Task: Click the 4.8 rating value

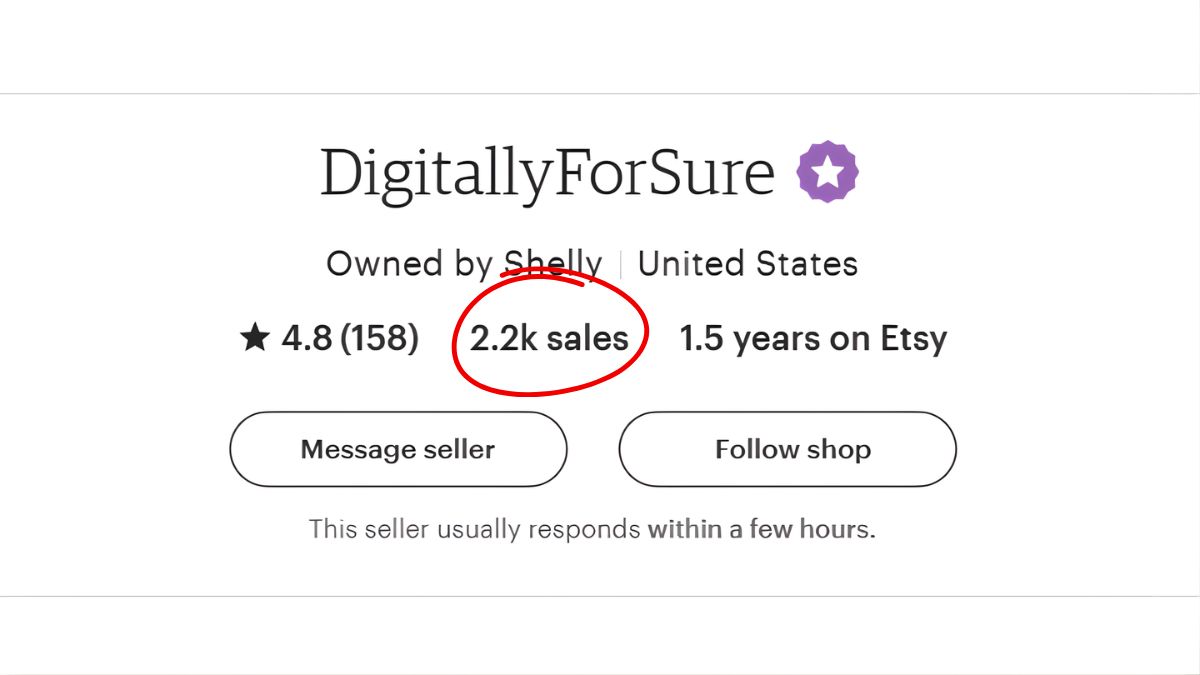Action: [x=307, y=339]
